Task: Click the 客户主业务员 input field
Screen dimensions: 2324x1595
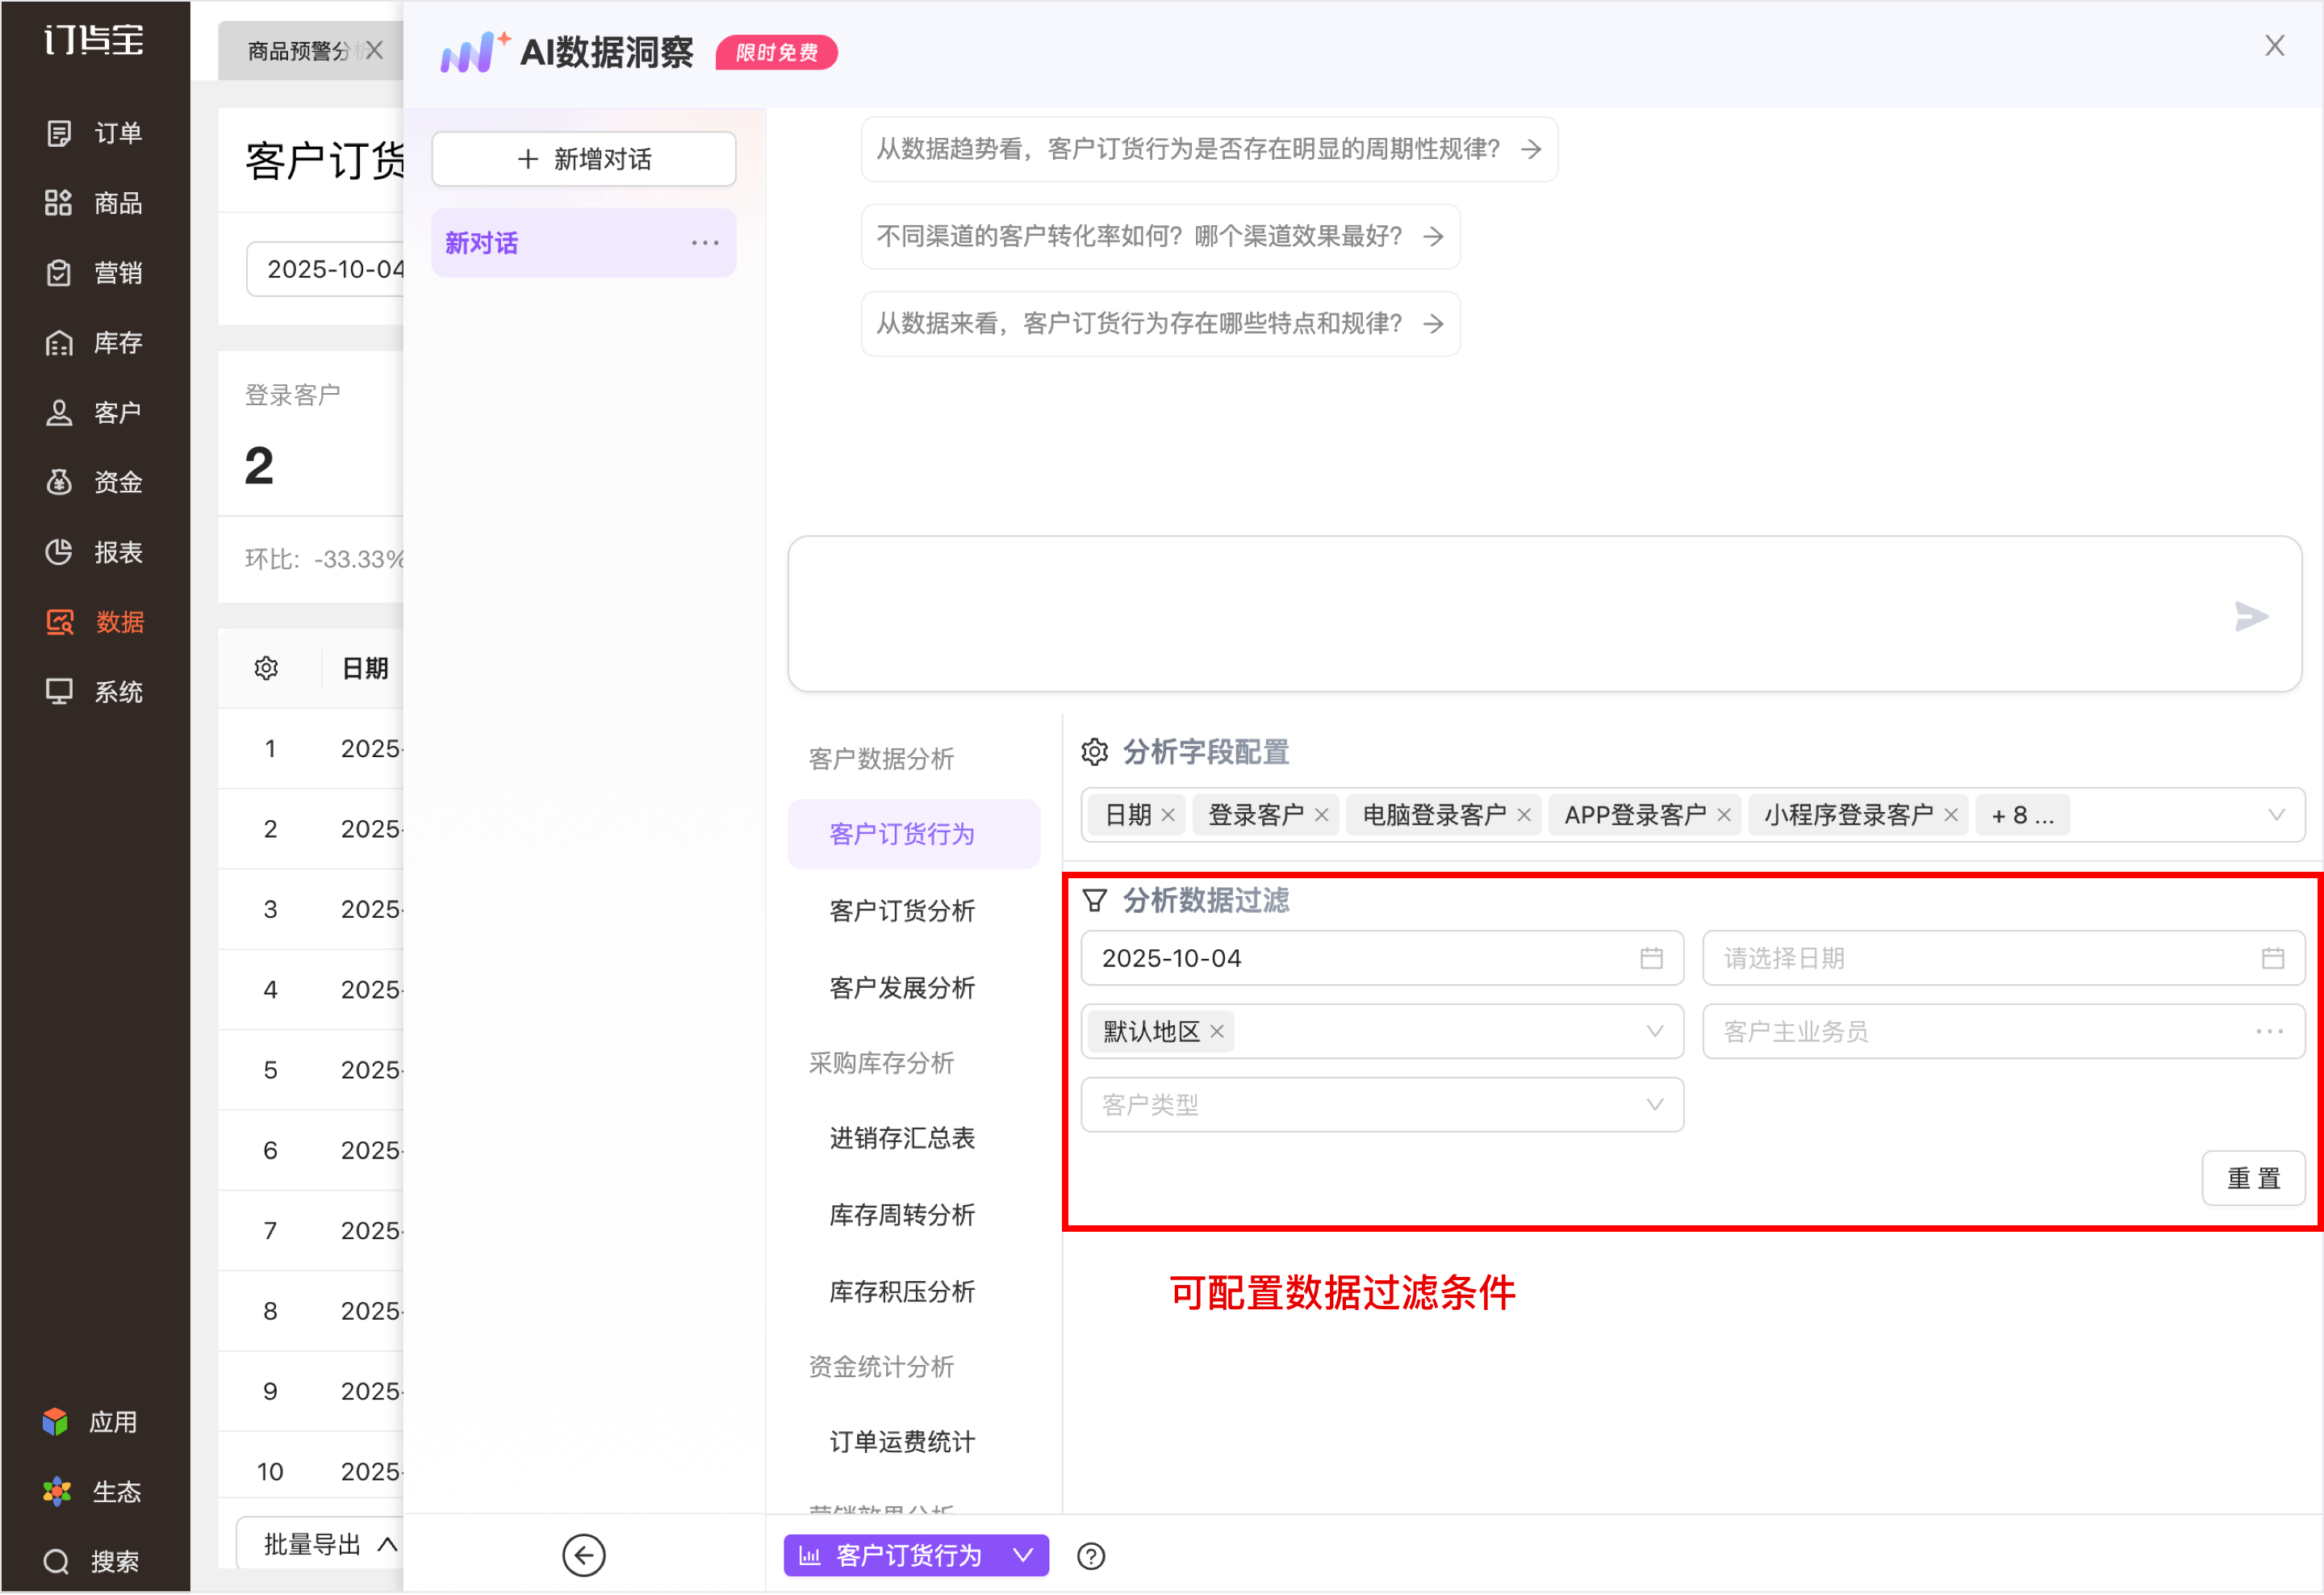Action: (x=1980, y=1031)
